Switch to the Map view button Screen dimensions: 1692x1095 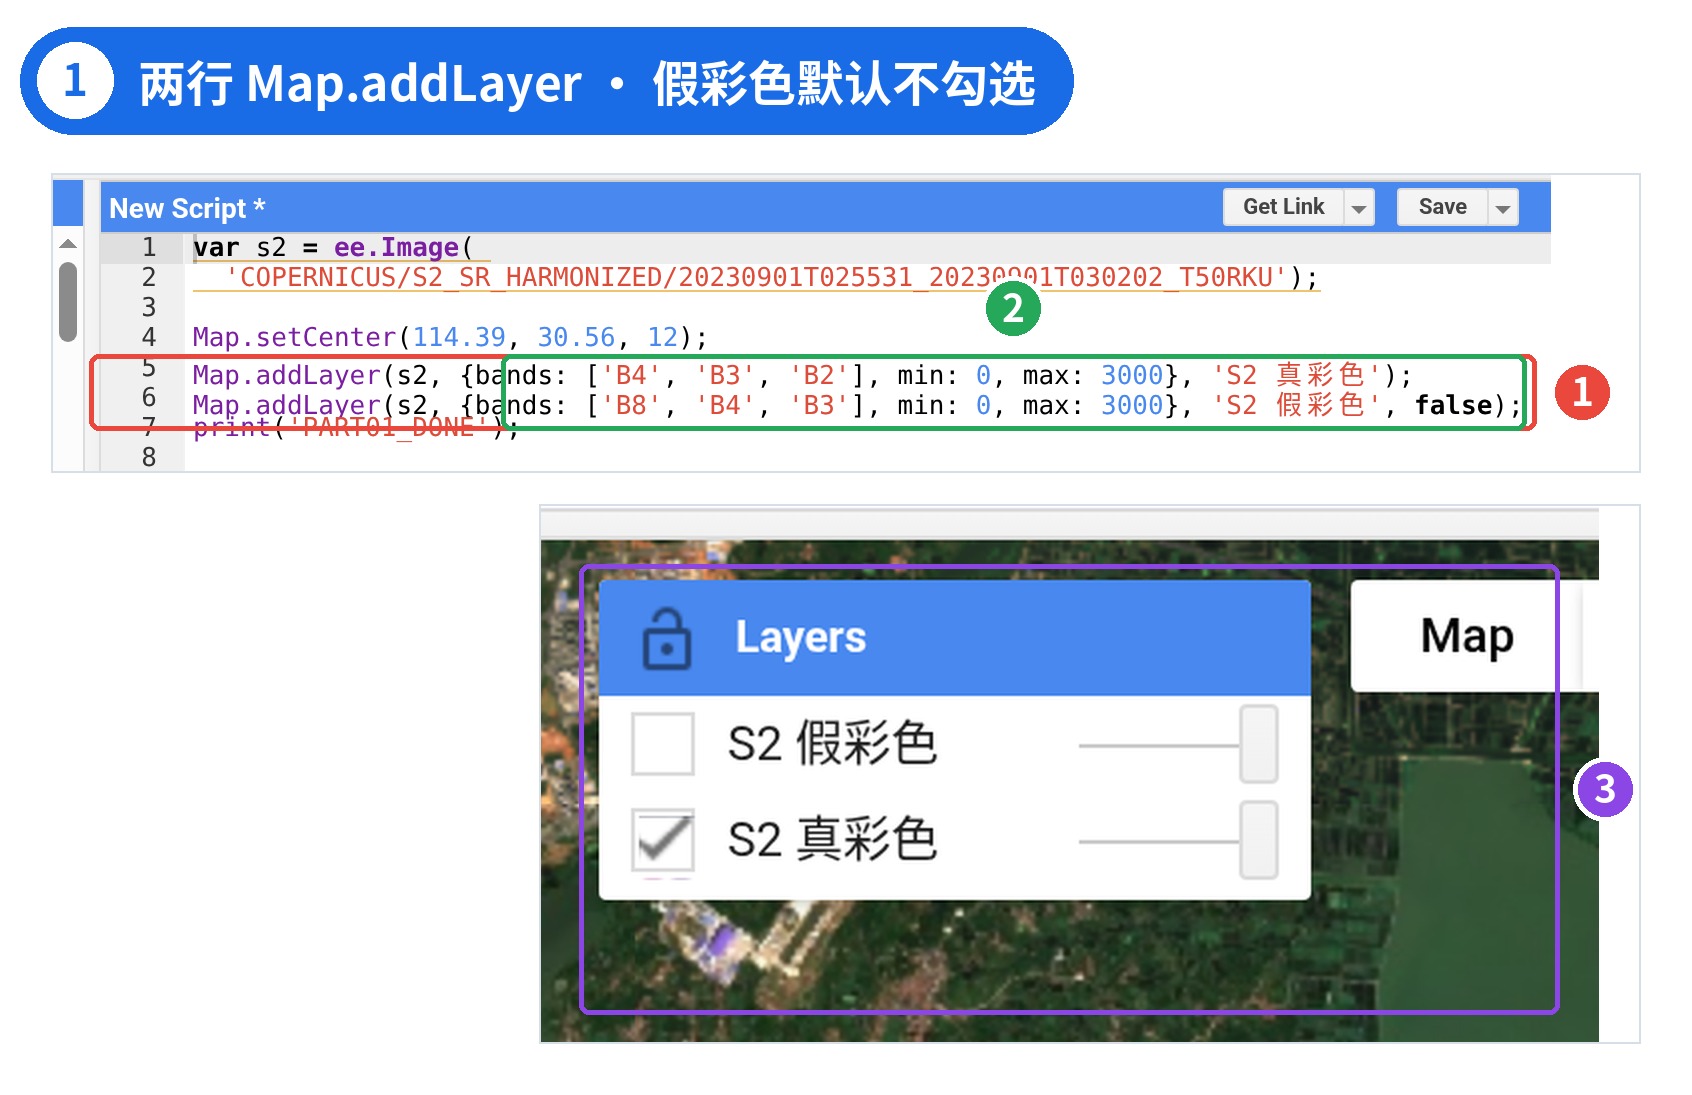1467,636
